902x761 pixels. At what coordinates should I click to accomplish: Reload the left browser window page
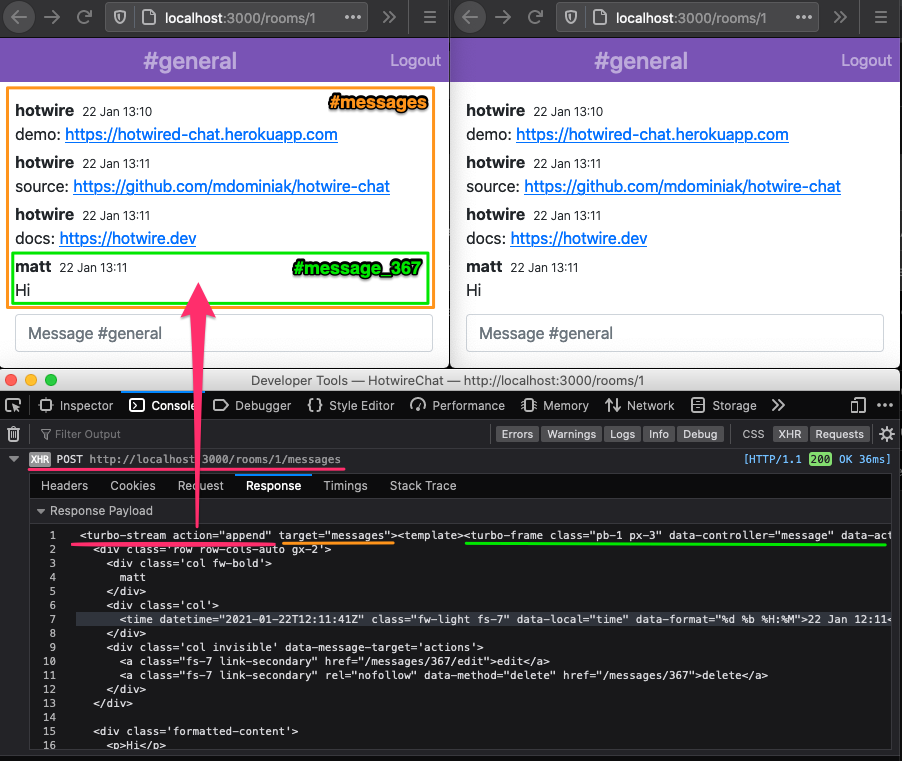(x=85, y=17)
